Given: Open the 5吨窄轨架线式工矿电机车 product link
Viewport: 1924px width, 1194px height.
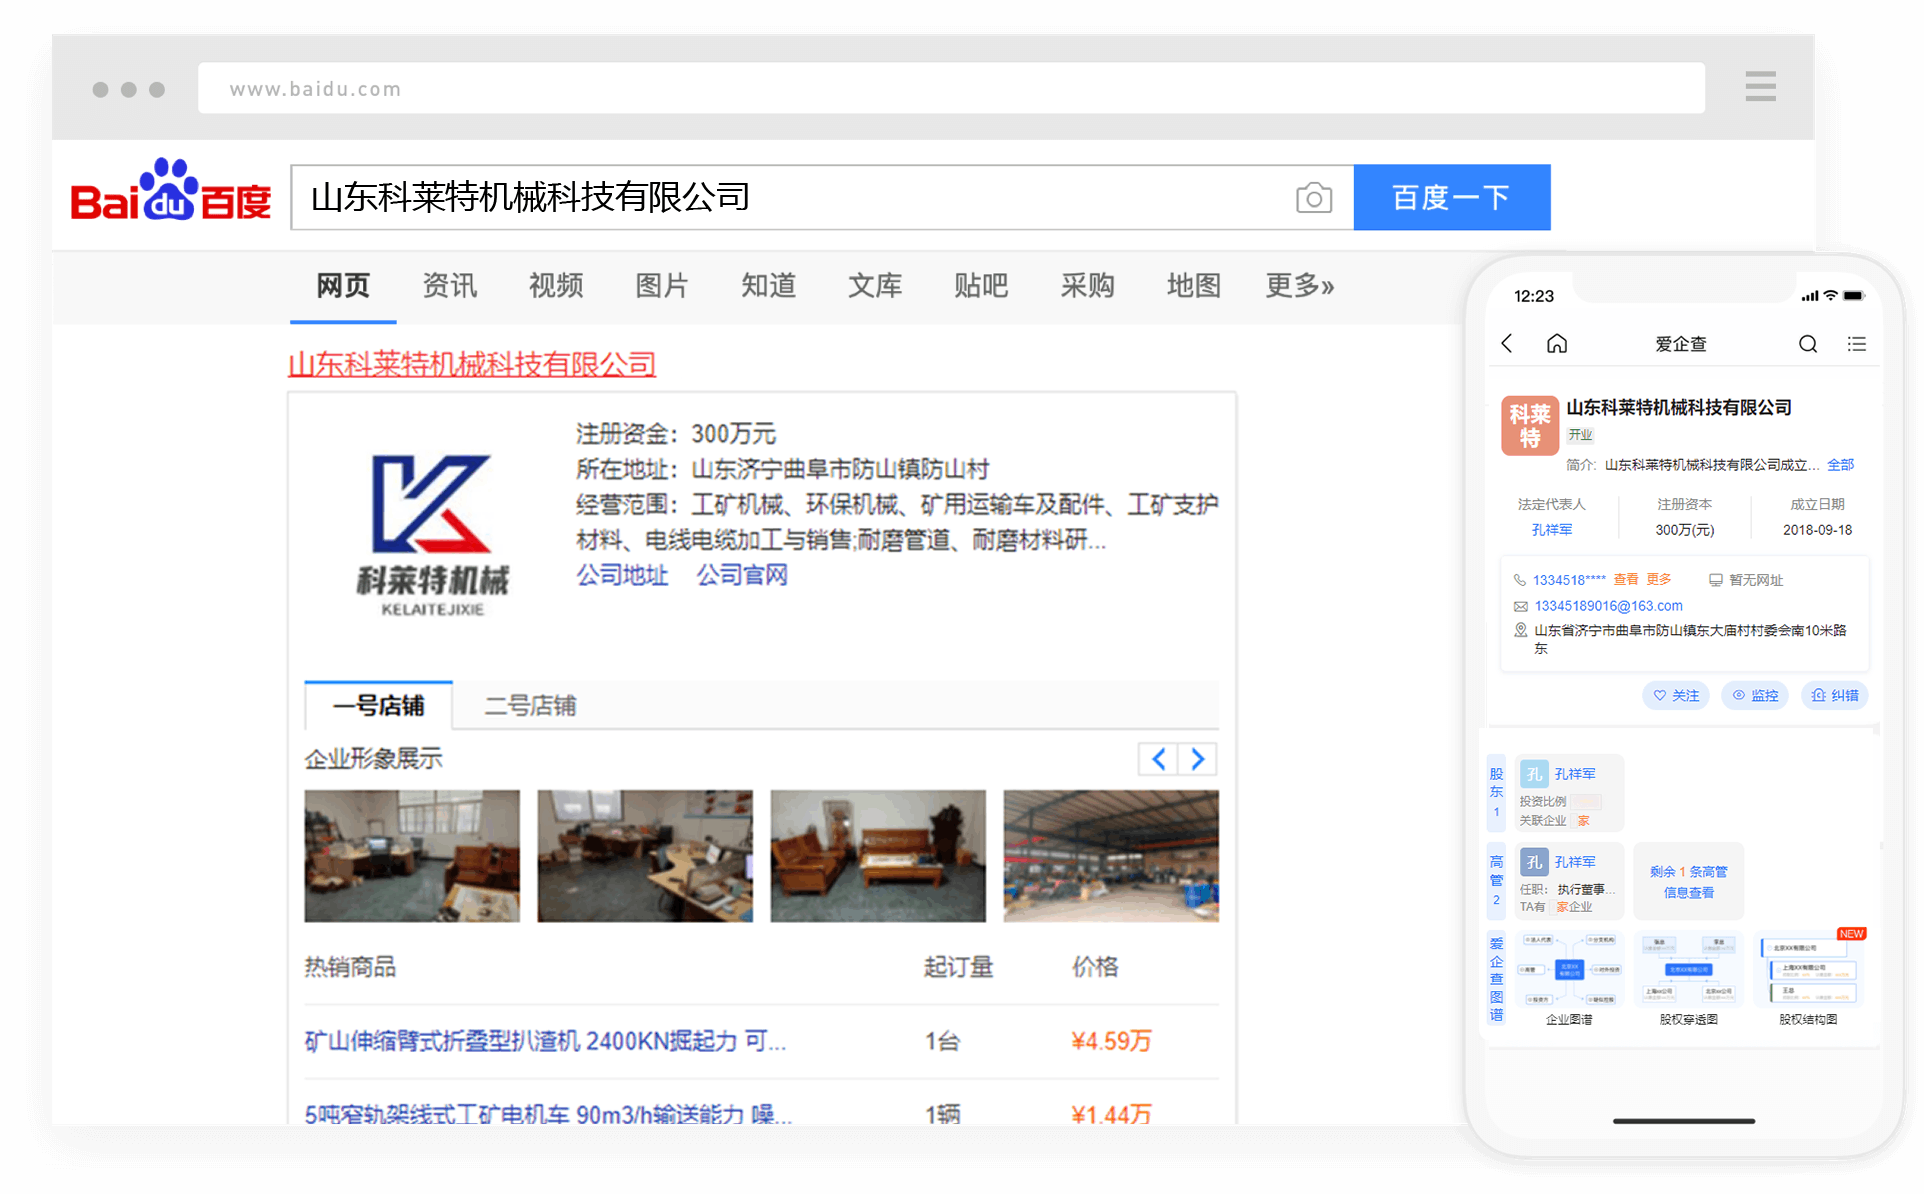Looking at the screenshot, I should click(x=548, y=1115).
